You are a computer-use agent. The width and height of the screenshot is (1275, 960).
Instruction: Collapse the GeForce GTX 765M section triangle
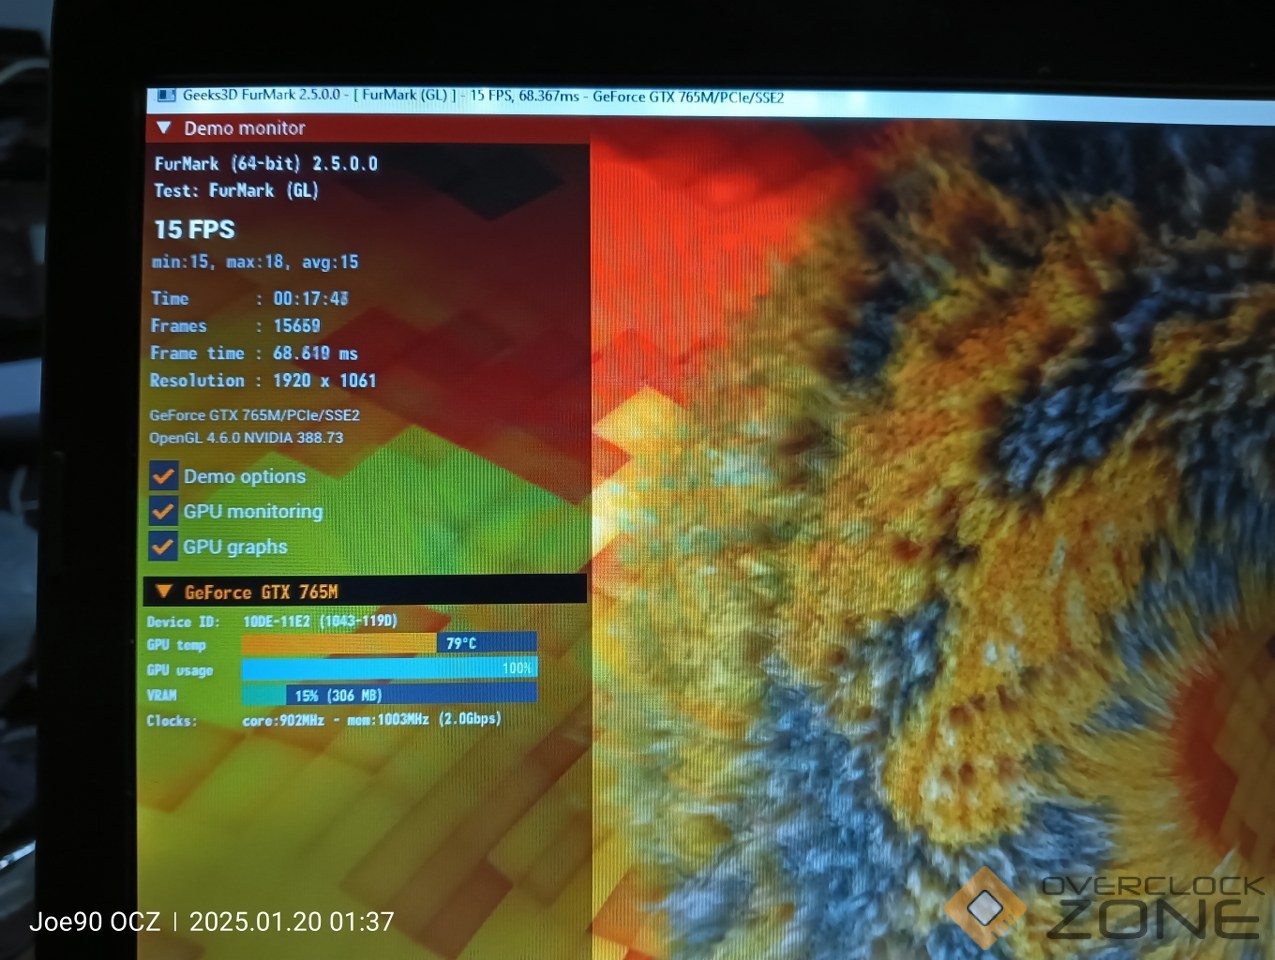[164, 592]
